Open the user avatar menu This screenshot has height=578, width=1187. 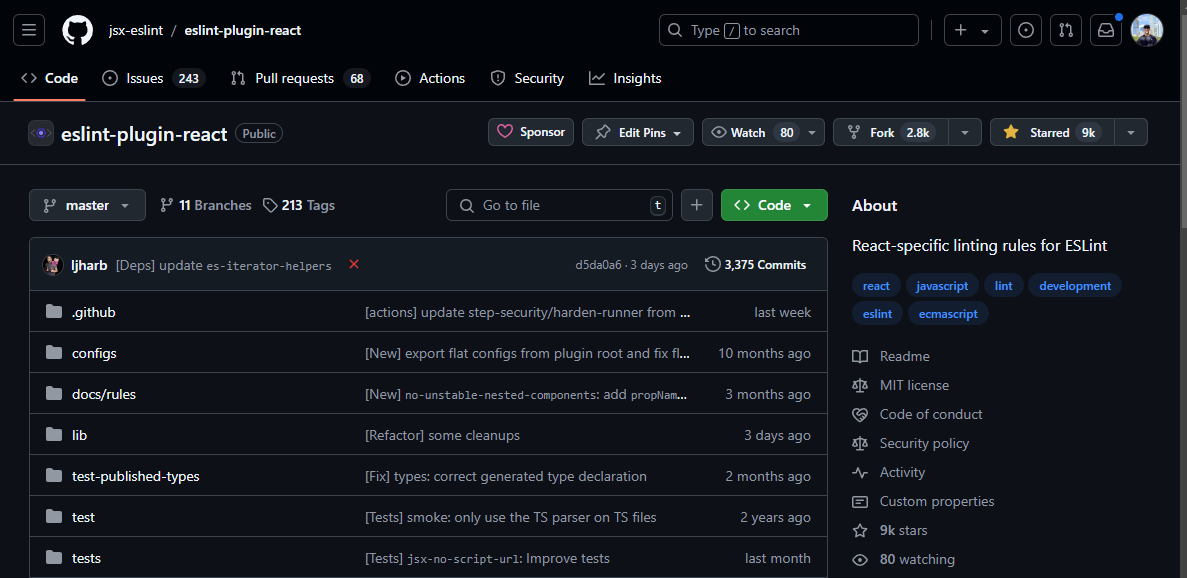coord(1146,30)
